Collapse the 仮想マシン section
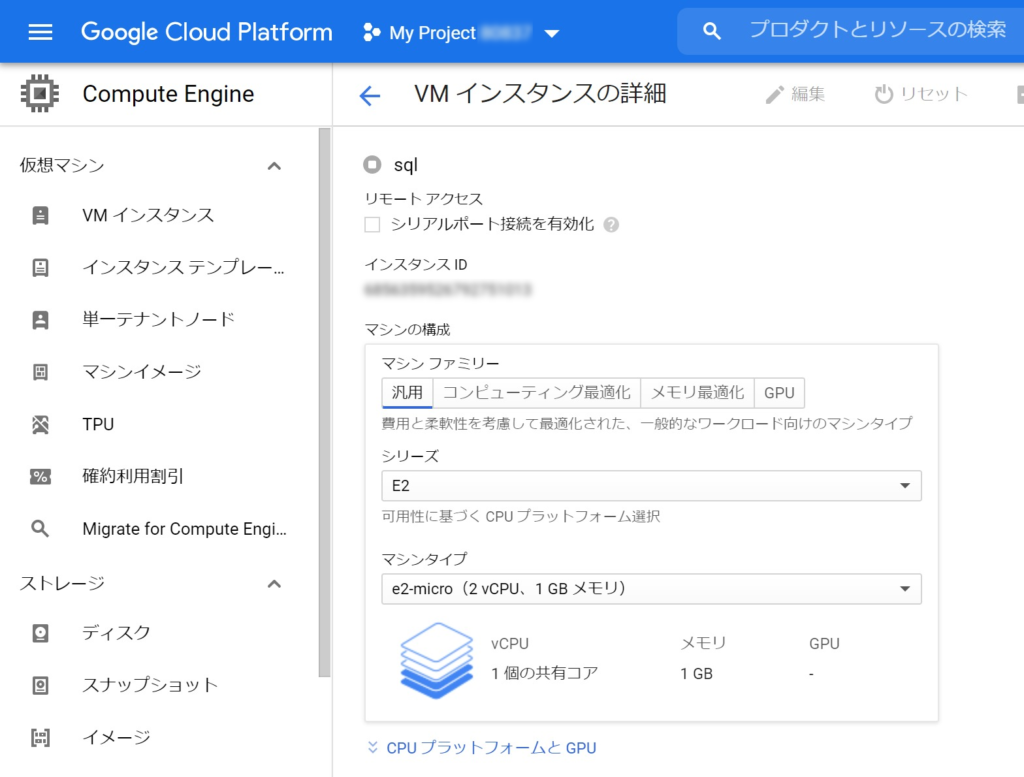 [x=274, y=166]
